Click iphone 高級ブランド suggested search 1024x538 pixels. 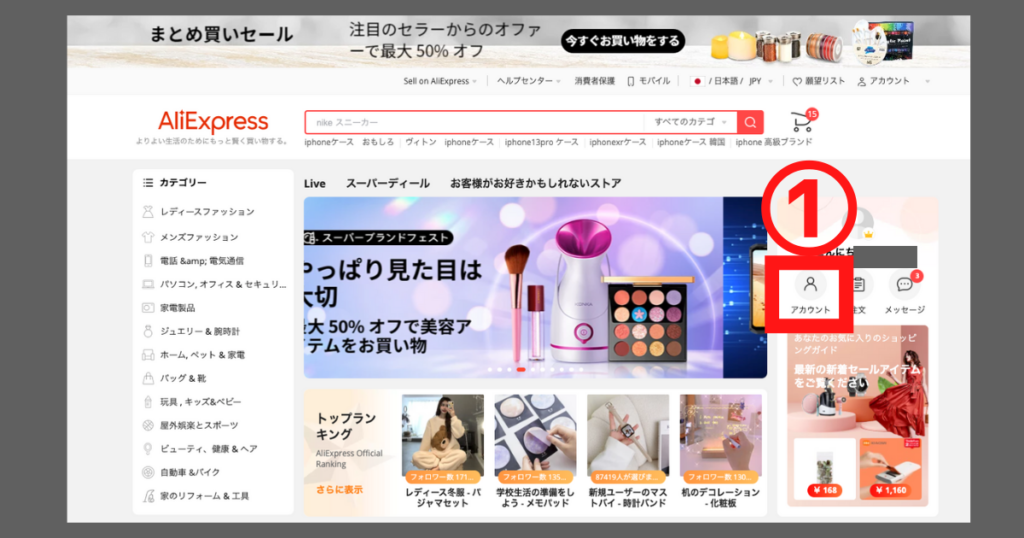pos(774,142)
